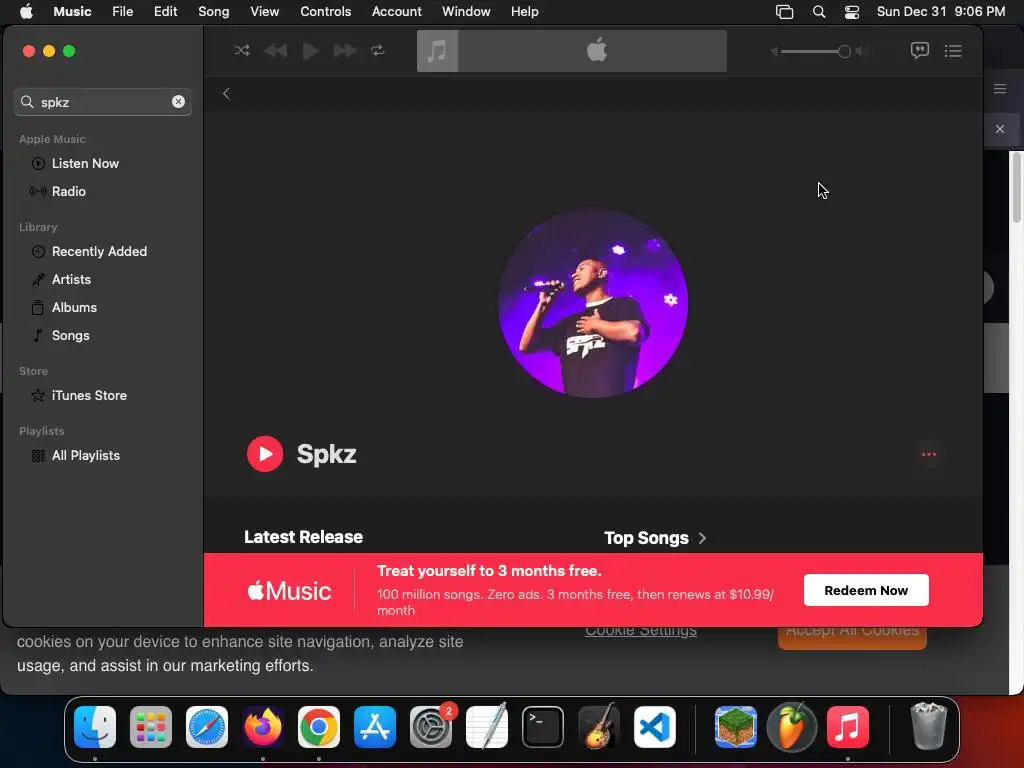The width and height of the screenshot is (1024, 768).
Task: Open Google Chrome from the Dock
Action: [319, 727]
